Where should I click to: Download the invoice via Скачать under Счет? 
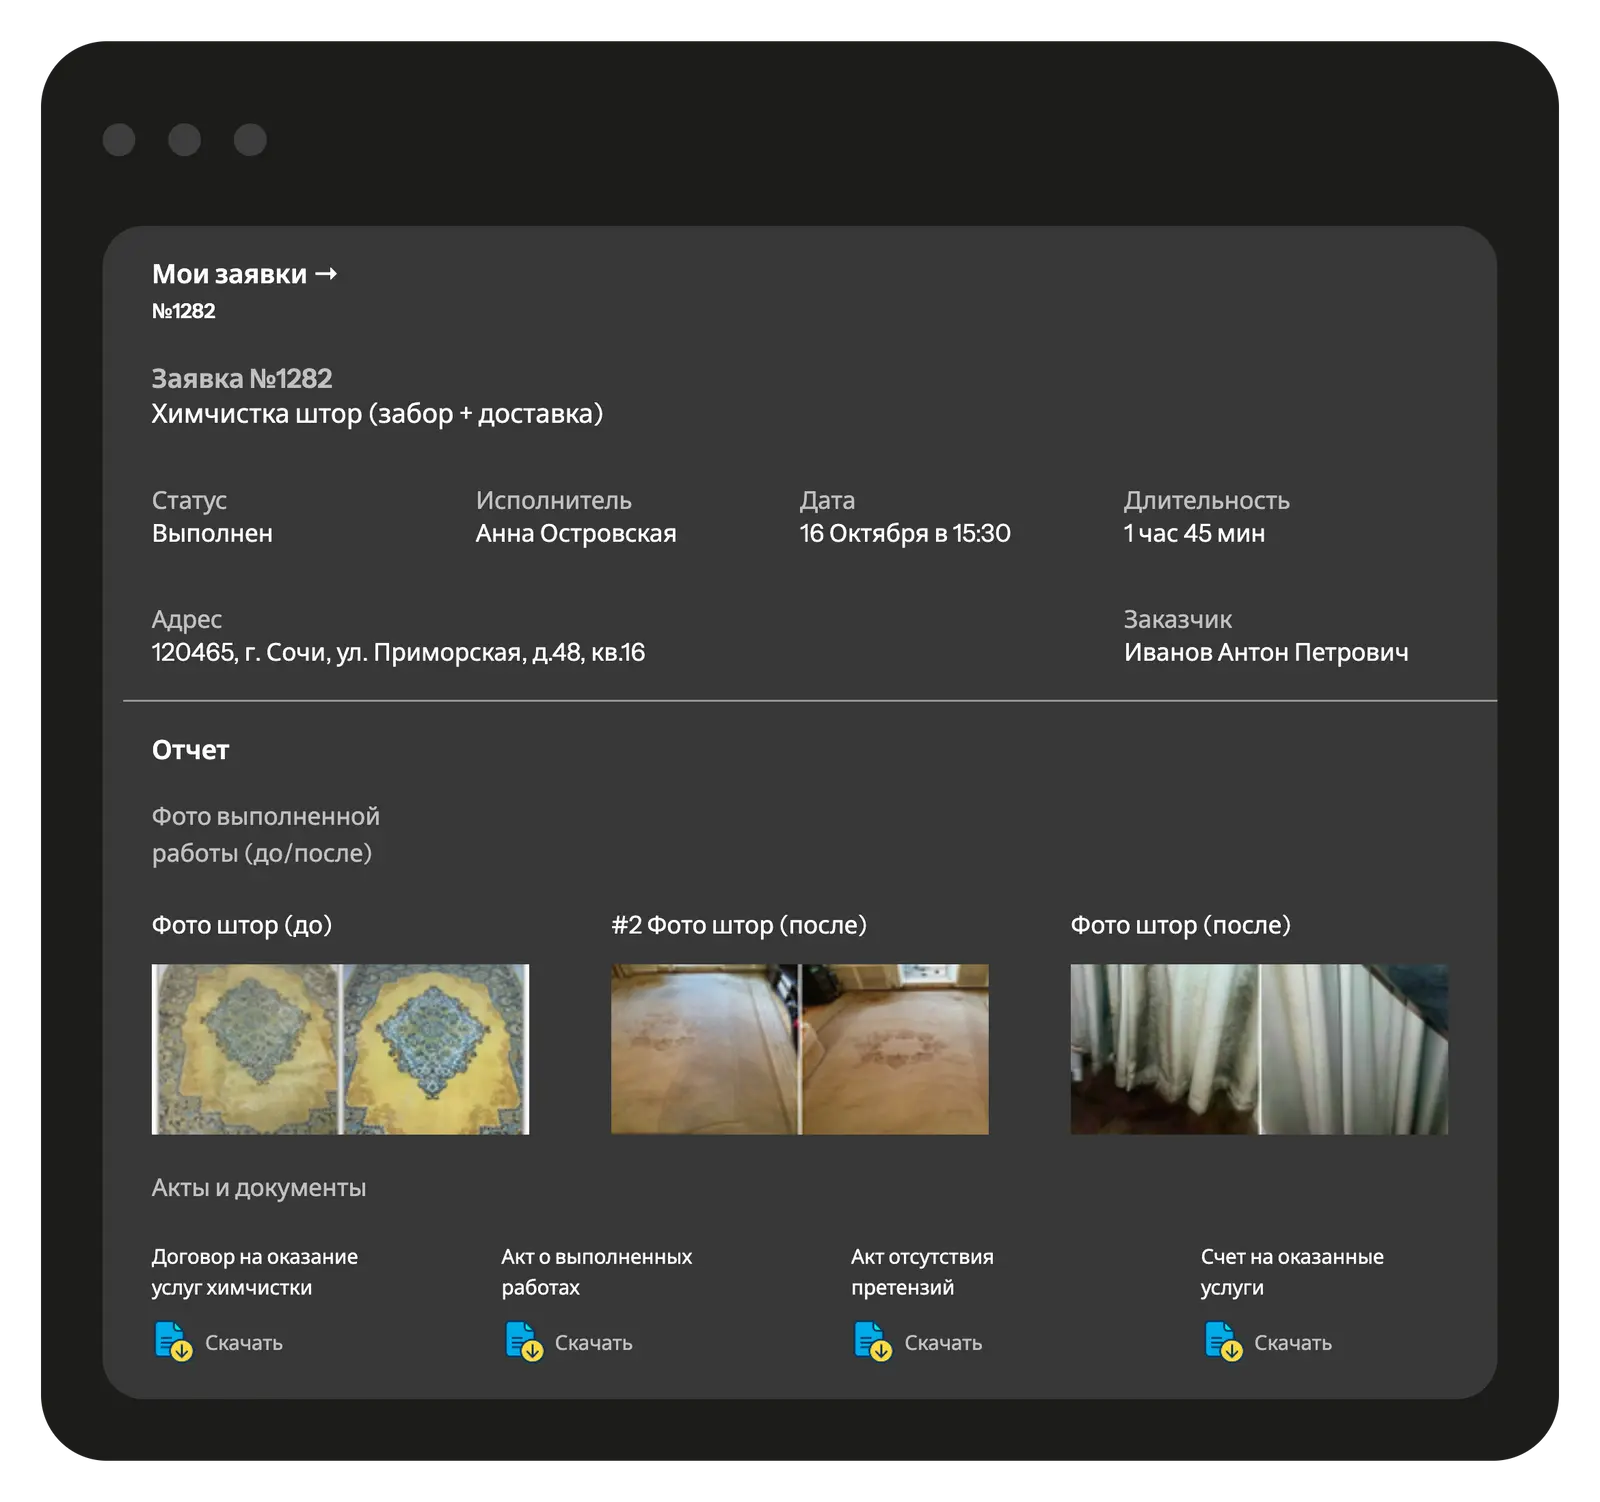[1292, 1343]
